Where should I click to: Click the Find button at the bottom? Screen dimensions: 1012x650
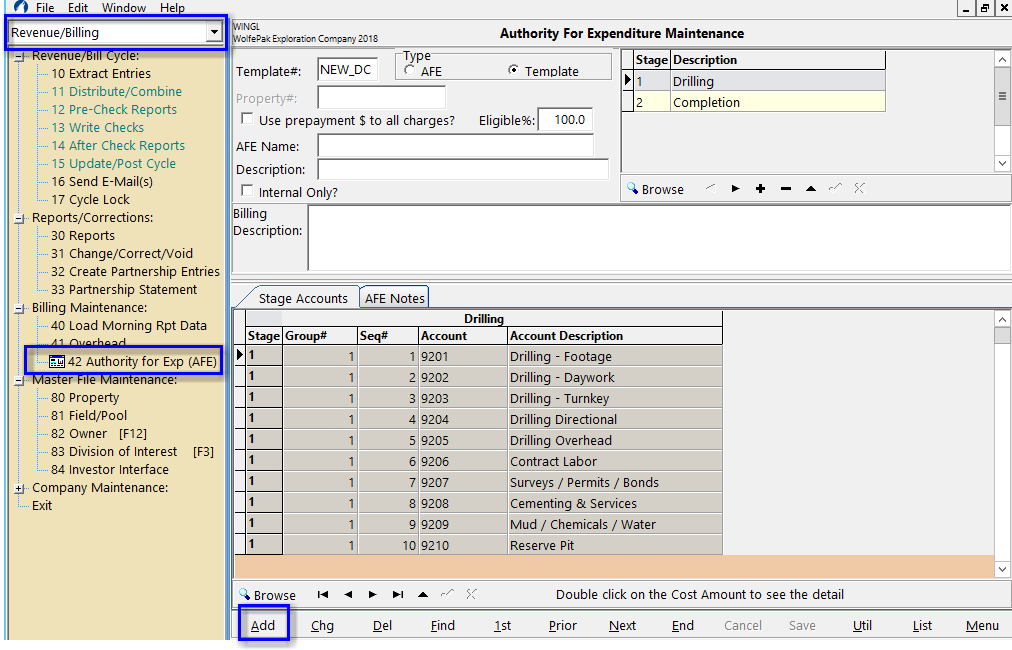coord(442,624)
